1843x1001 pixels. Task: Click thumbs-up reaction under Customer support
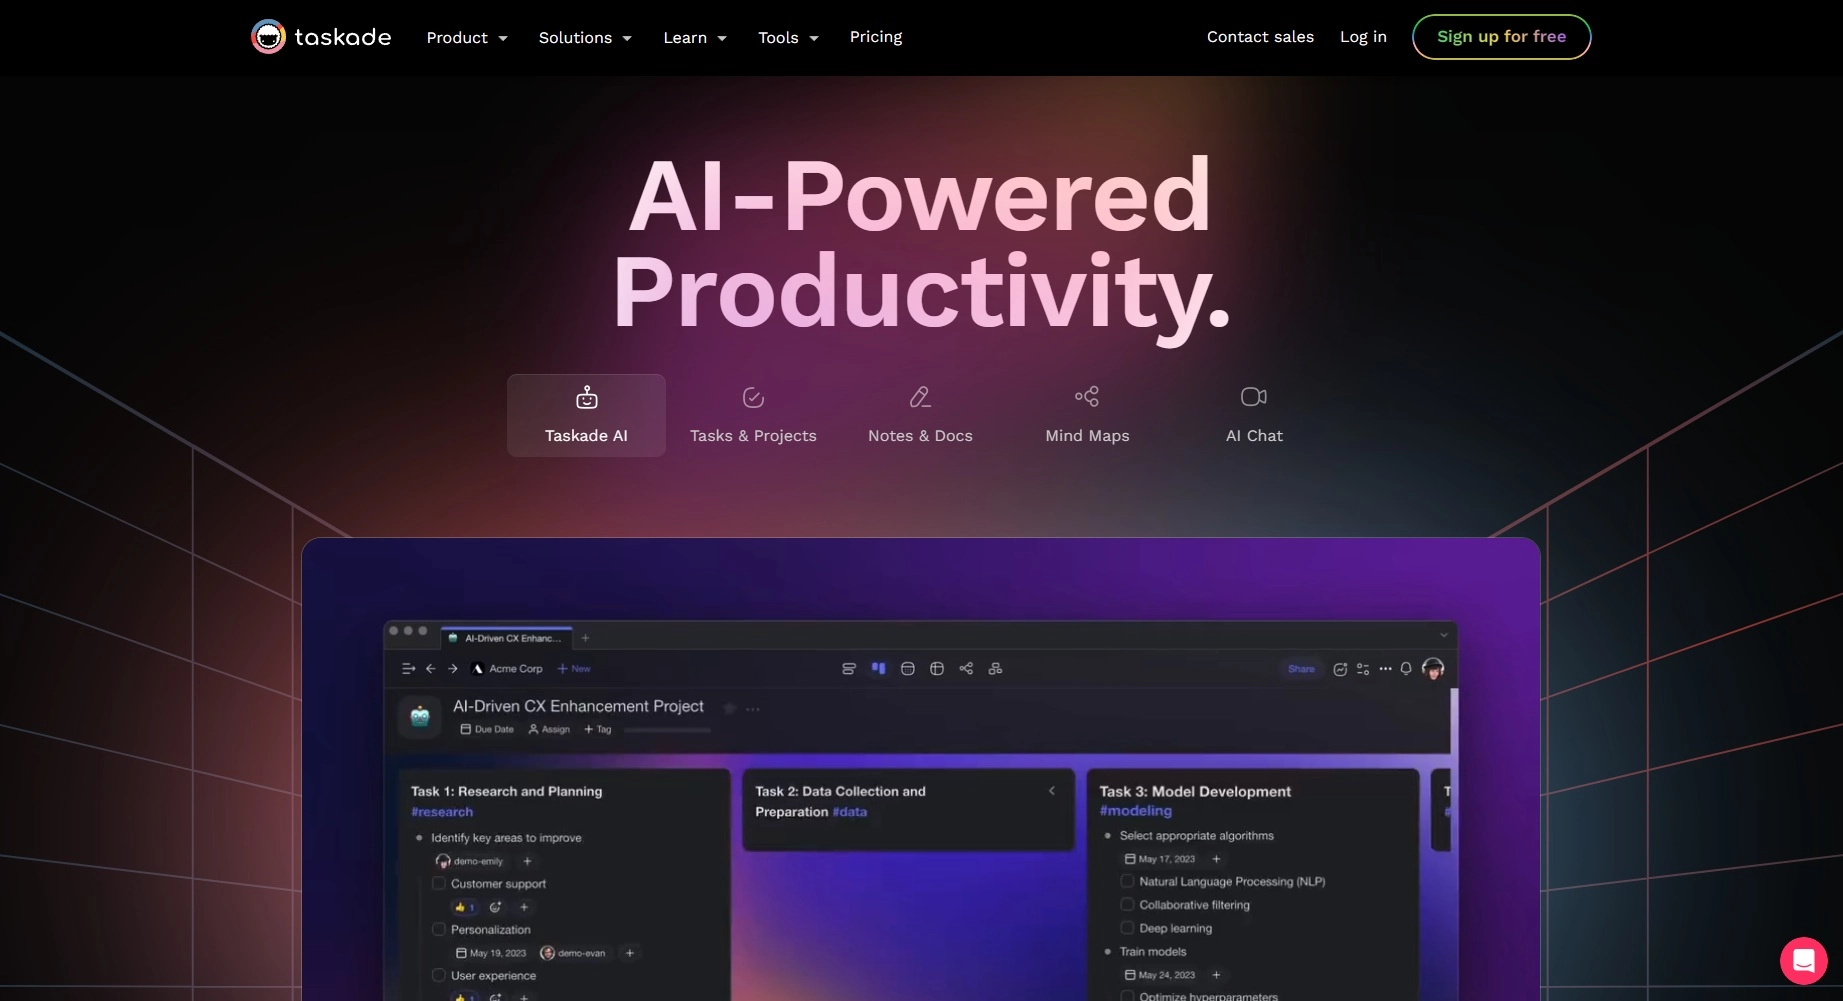click(x=464, y=907)
